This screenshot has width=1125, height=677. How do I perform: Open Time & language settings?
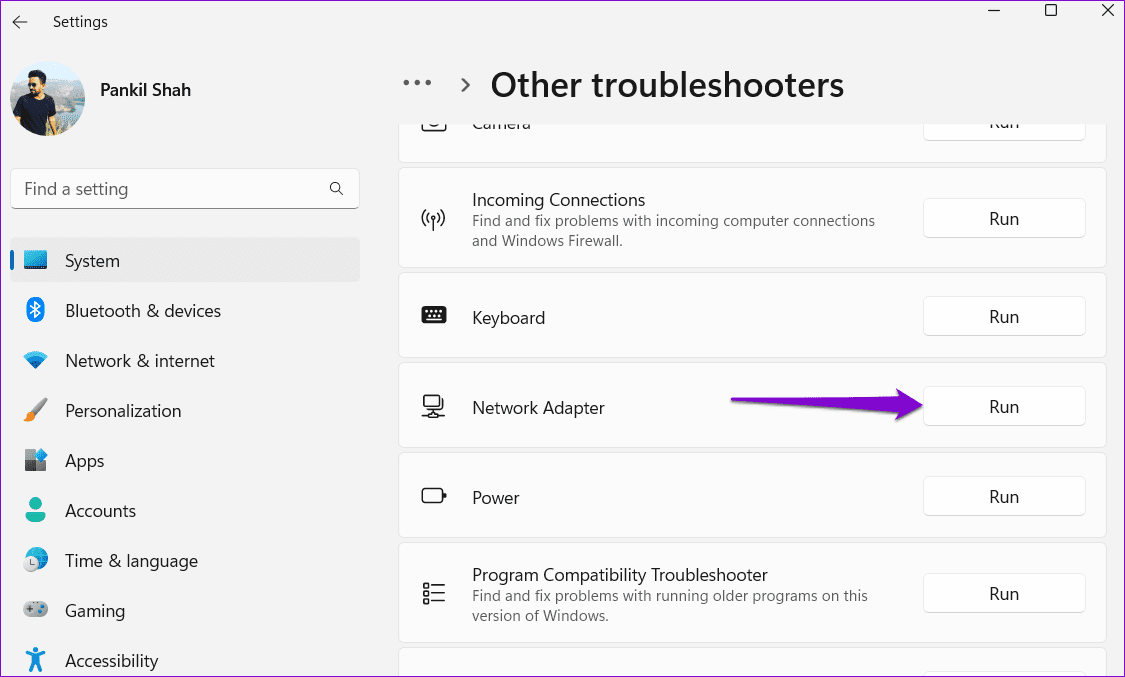pyautogui.click(x=131, y=561)
